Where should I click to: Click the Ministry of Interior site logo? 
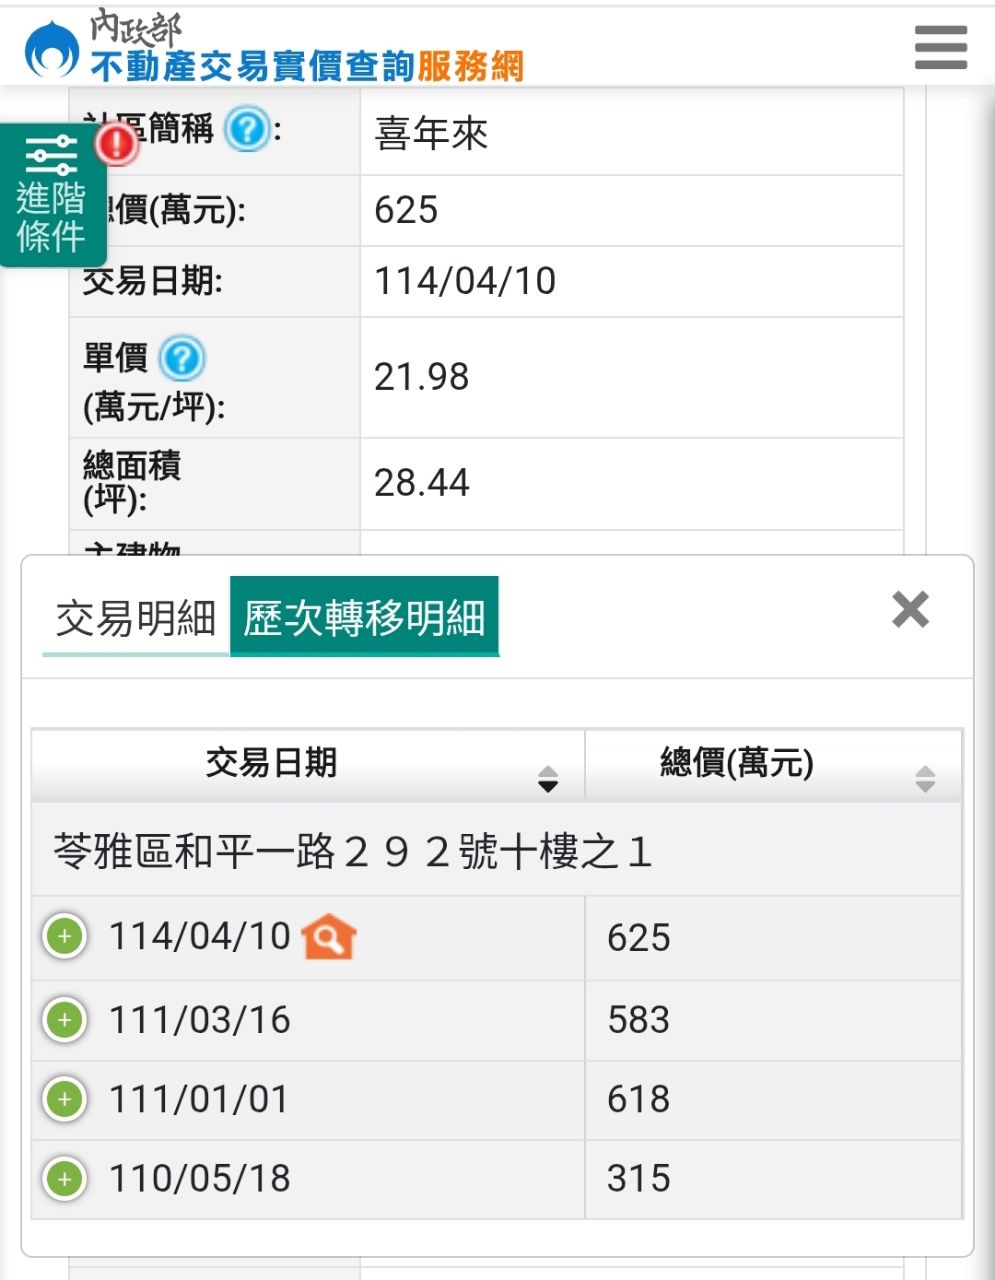(52, 50)
